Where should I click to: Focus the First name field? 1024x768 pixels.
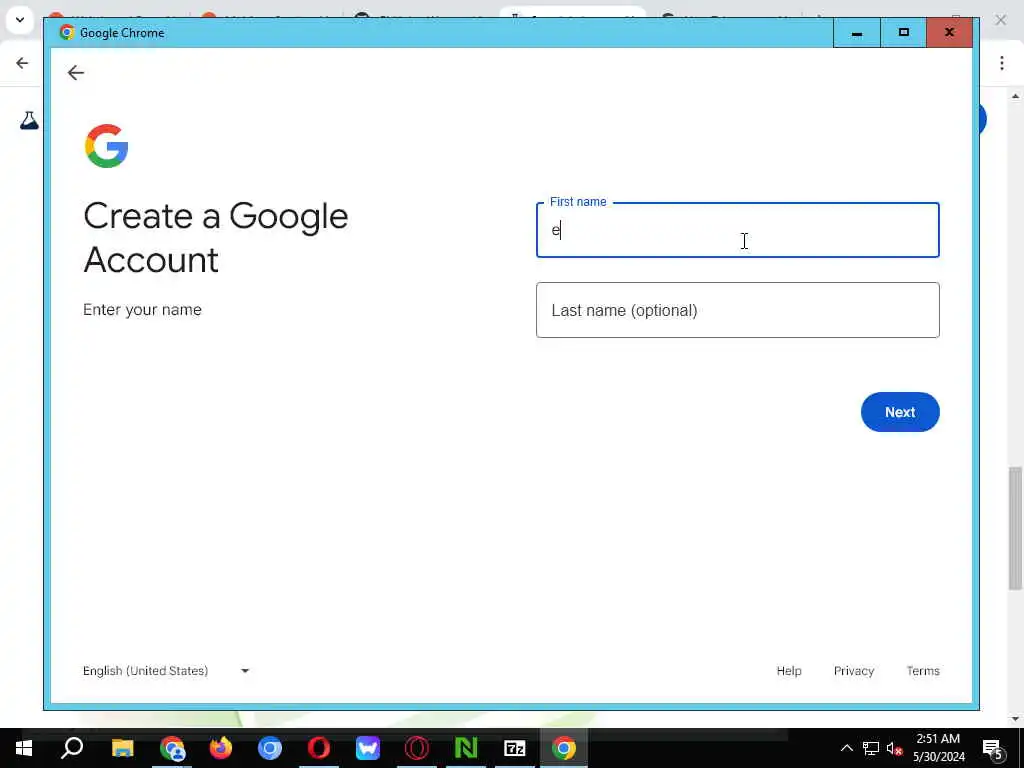click(x=737, y=230)
